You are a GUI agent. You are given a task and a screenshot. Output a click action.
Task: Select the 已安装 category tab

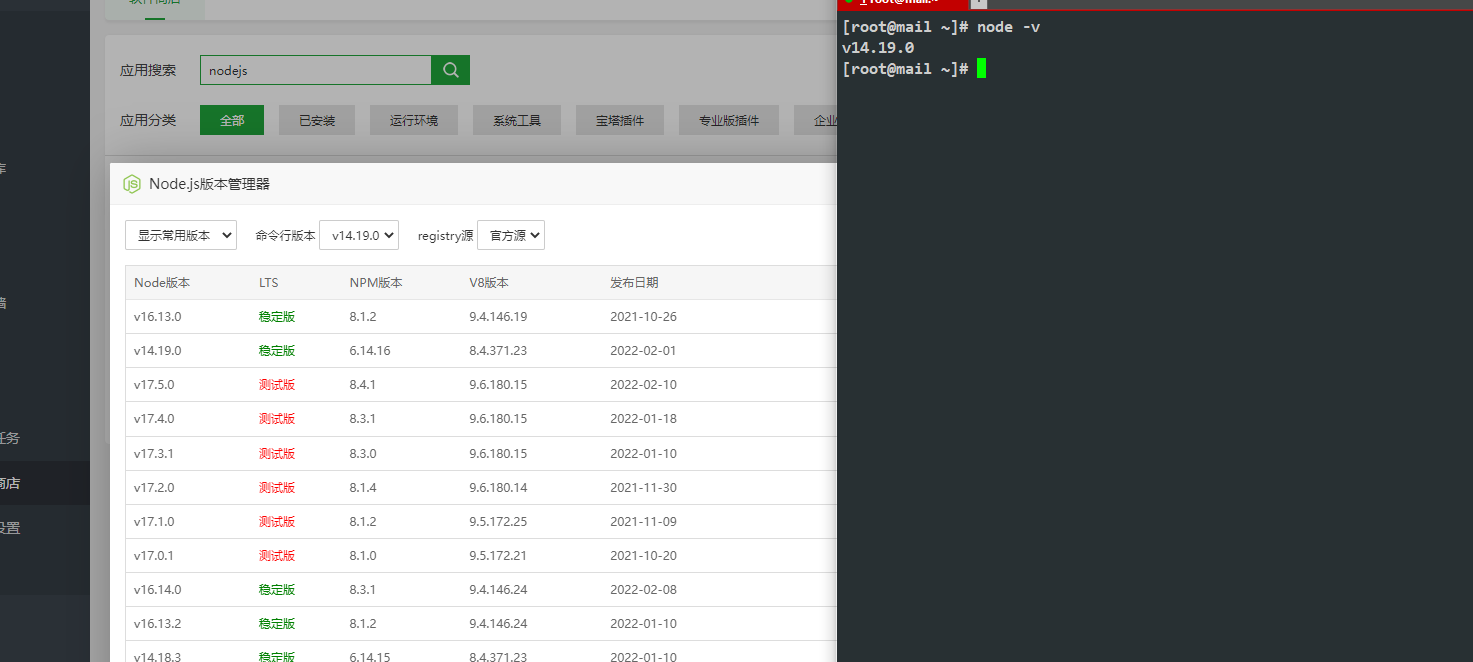317,120
